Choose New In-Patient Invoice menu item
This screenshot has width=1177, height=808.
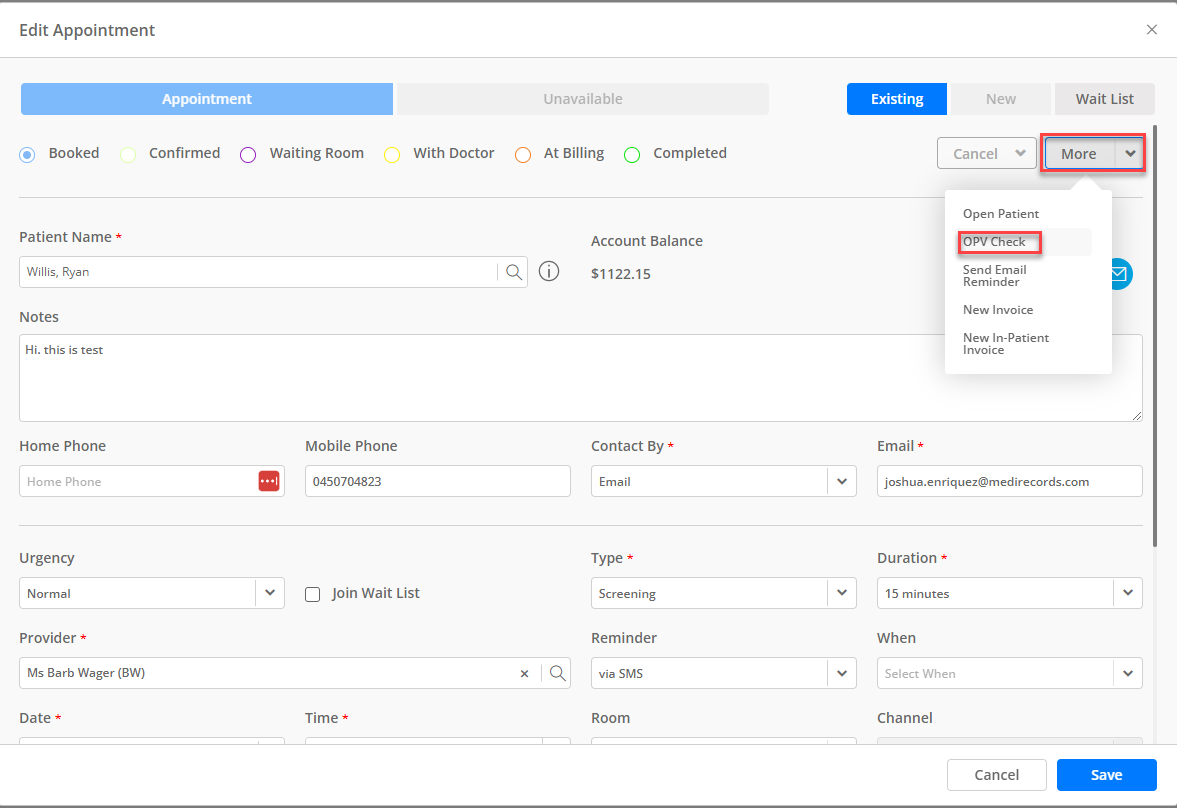1006,344
